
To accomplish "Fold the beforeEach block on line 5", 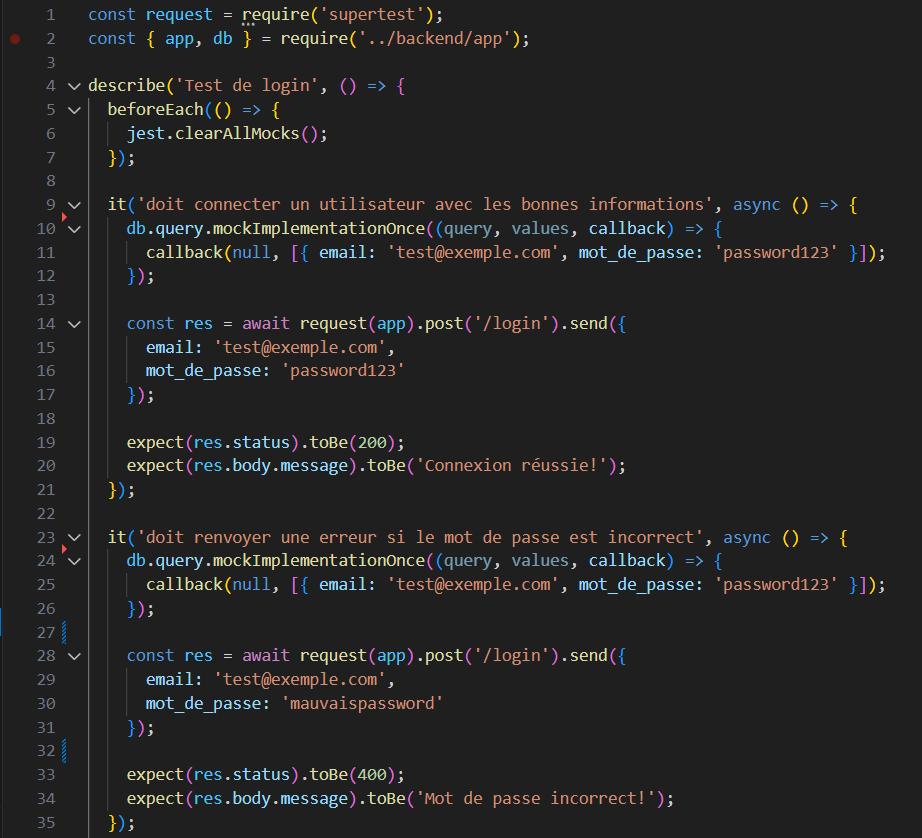I will click(x=73, y=110).
